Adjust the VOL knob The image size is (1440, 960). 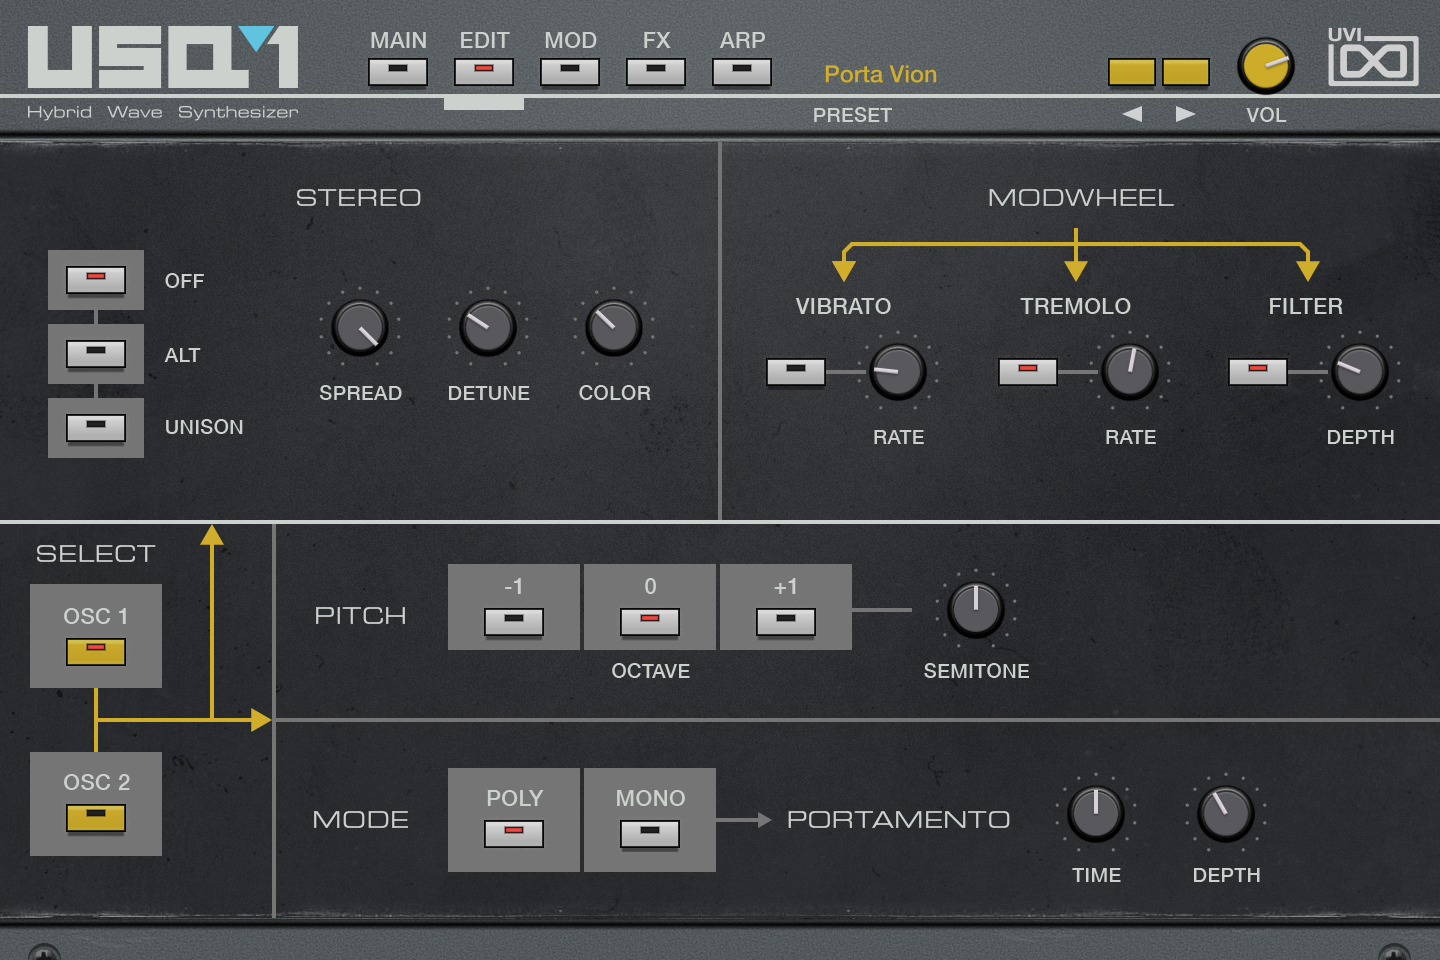(x=1266, y=66)
